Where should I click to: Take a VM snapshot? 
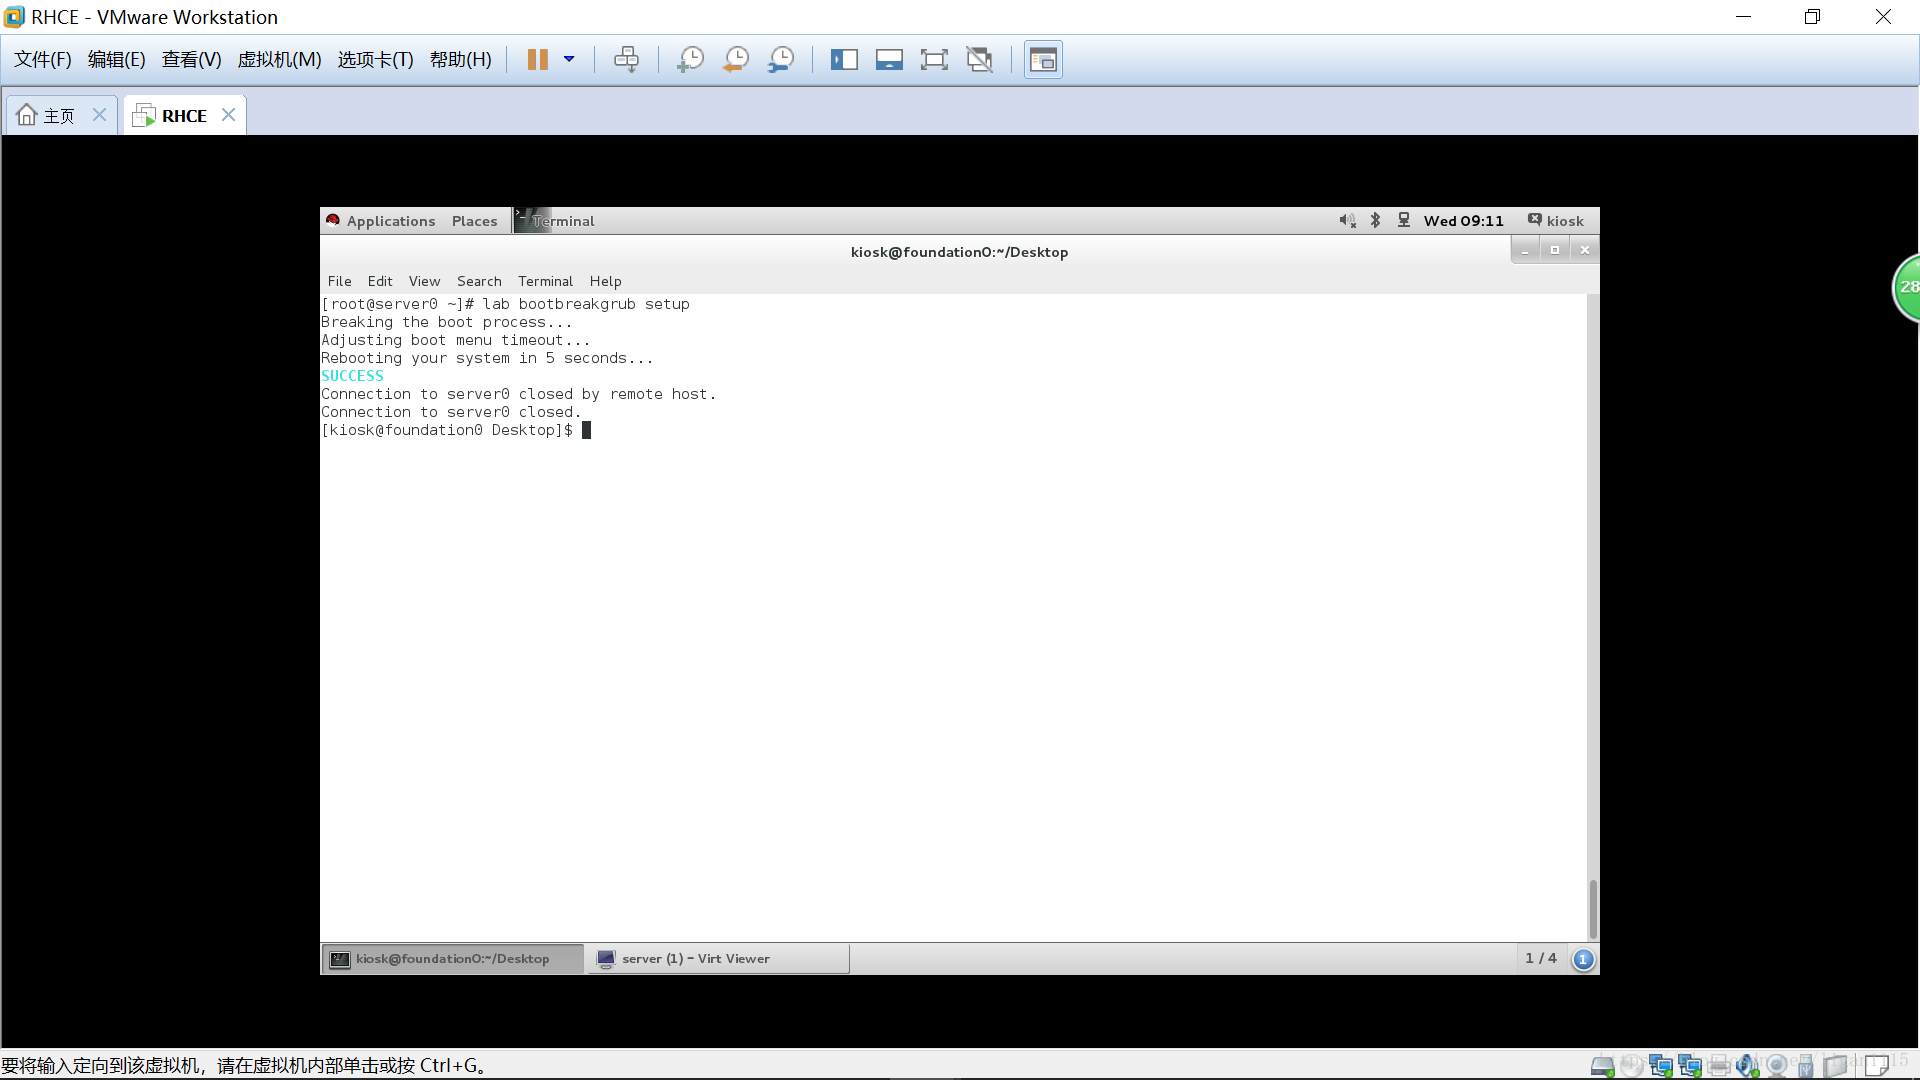click(690, 60)
